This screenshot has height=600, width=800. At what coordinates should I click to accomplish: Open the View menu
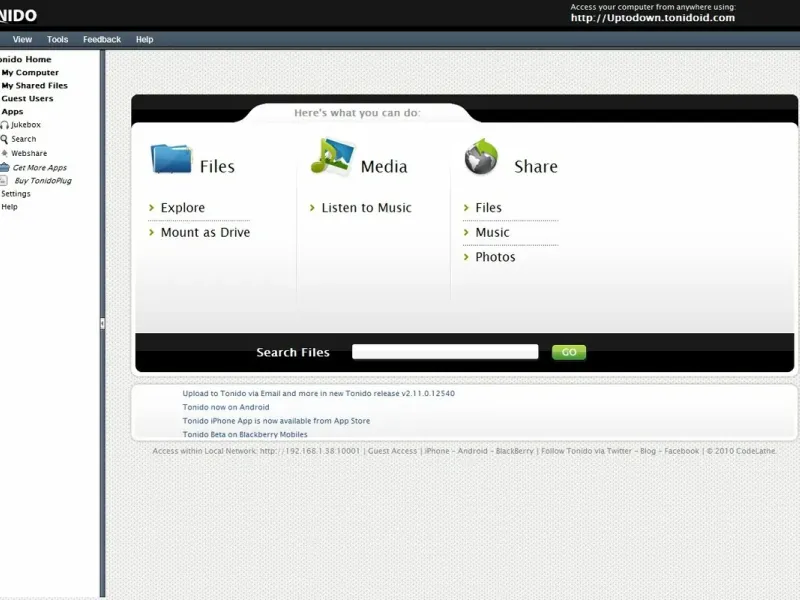click(22, 39)
